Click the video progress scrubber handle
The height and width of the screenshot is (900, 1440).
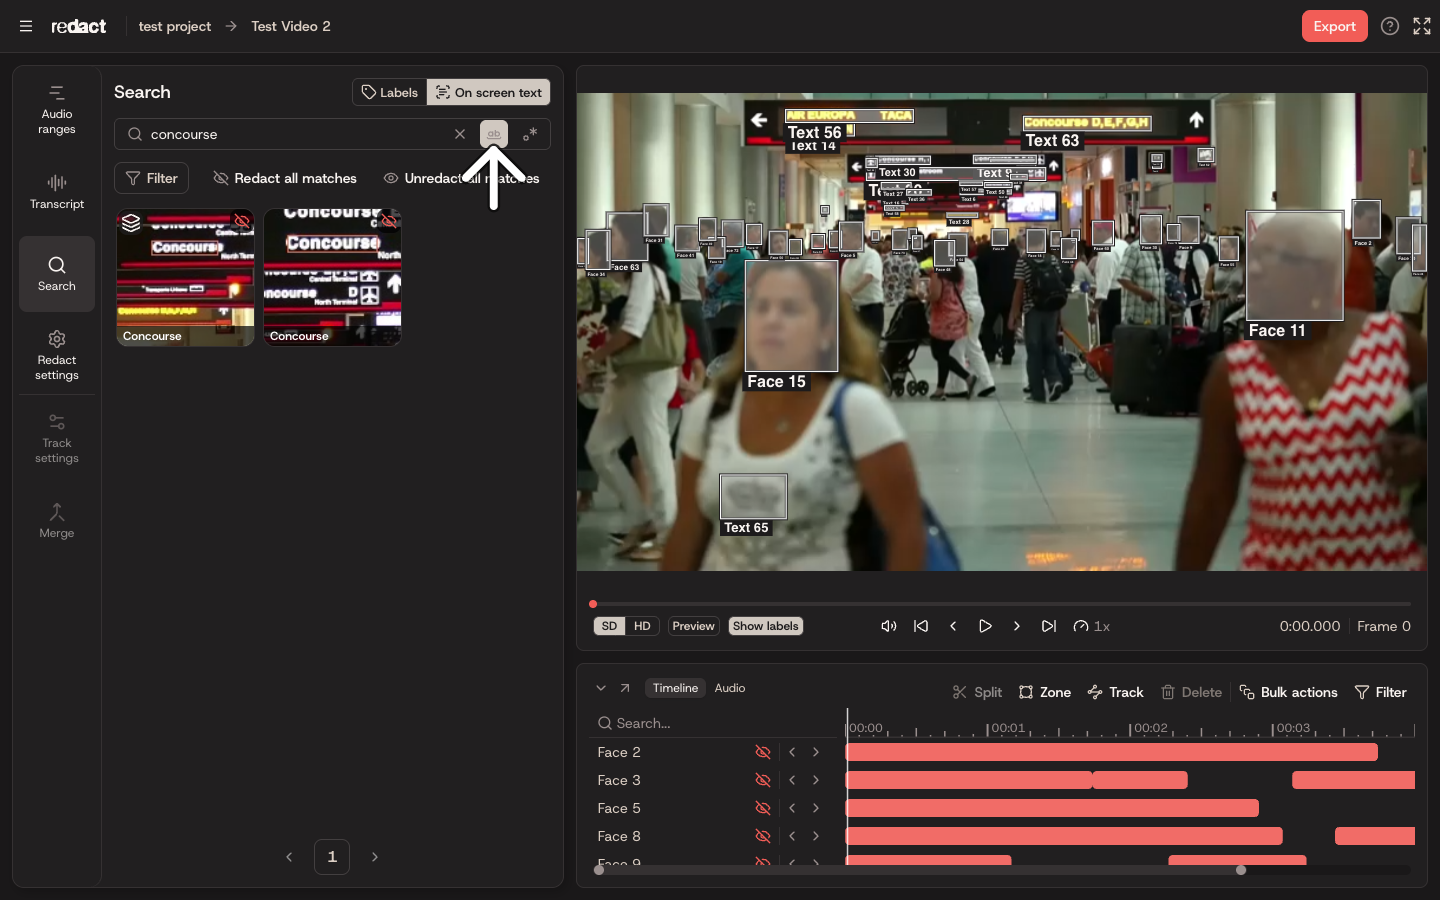pos(593,604)
